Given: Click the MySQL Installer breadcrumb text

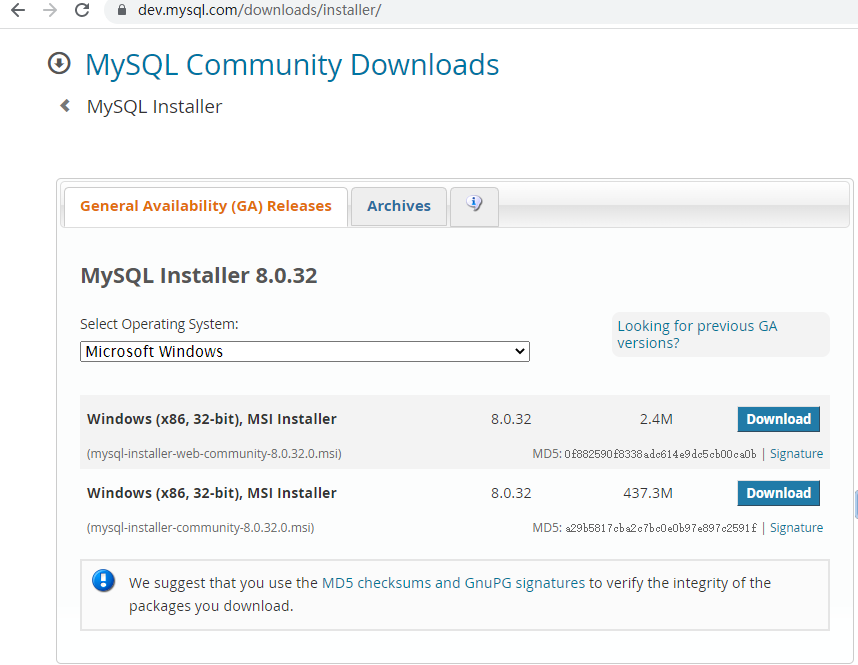Looking at the screenshot, I should (x=154, y=106).
